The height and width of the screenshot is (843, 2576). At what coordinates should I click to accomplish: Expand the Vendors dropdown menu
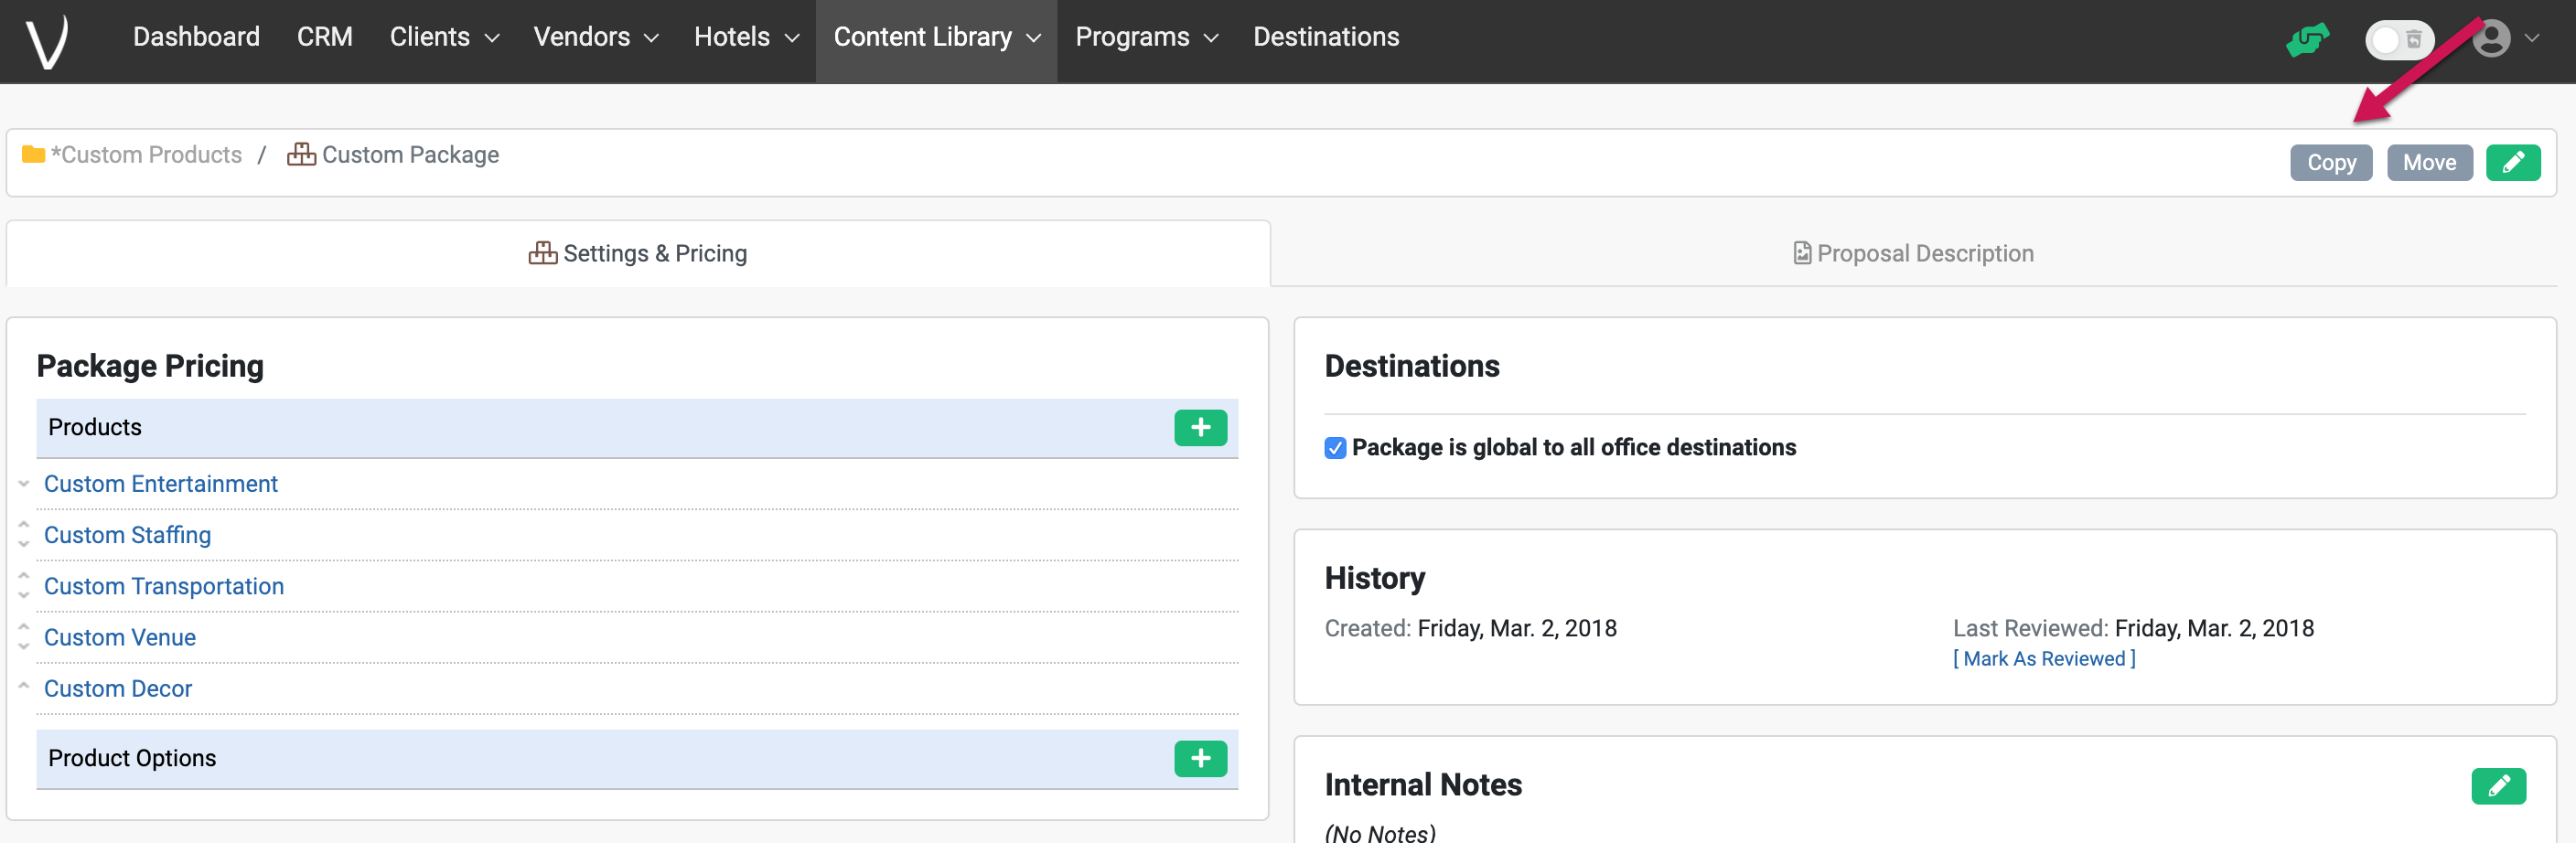click(x=596, y=37)
